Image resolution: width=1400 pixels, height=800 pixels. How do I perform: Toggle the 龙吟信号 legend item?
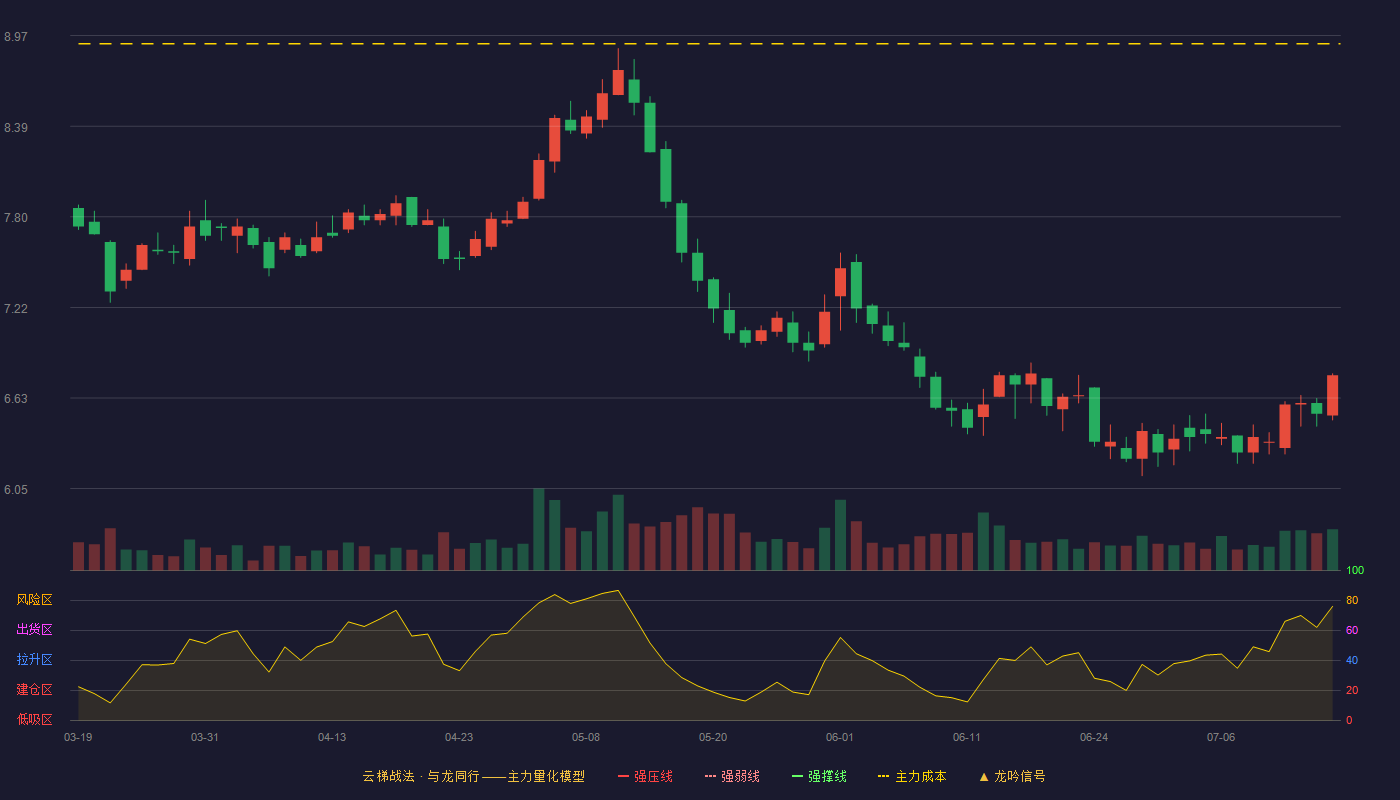click(1012, 776)
